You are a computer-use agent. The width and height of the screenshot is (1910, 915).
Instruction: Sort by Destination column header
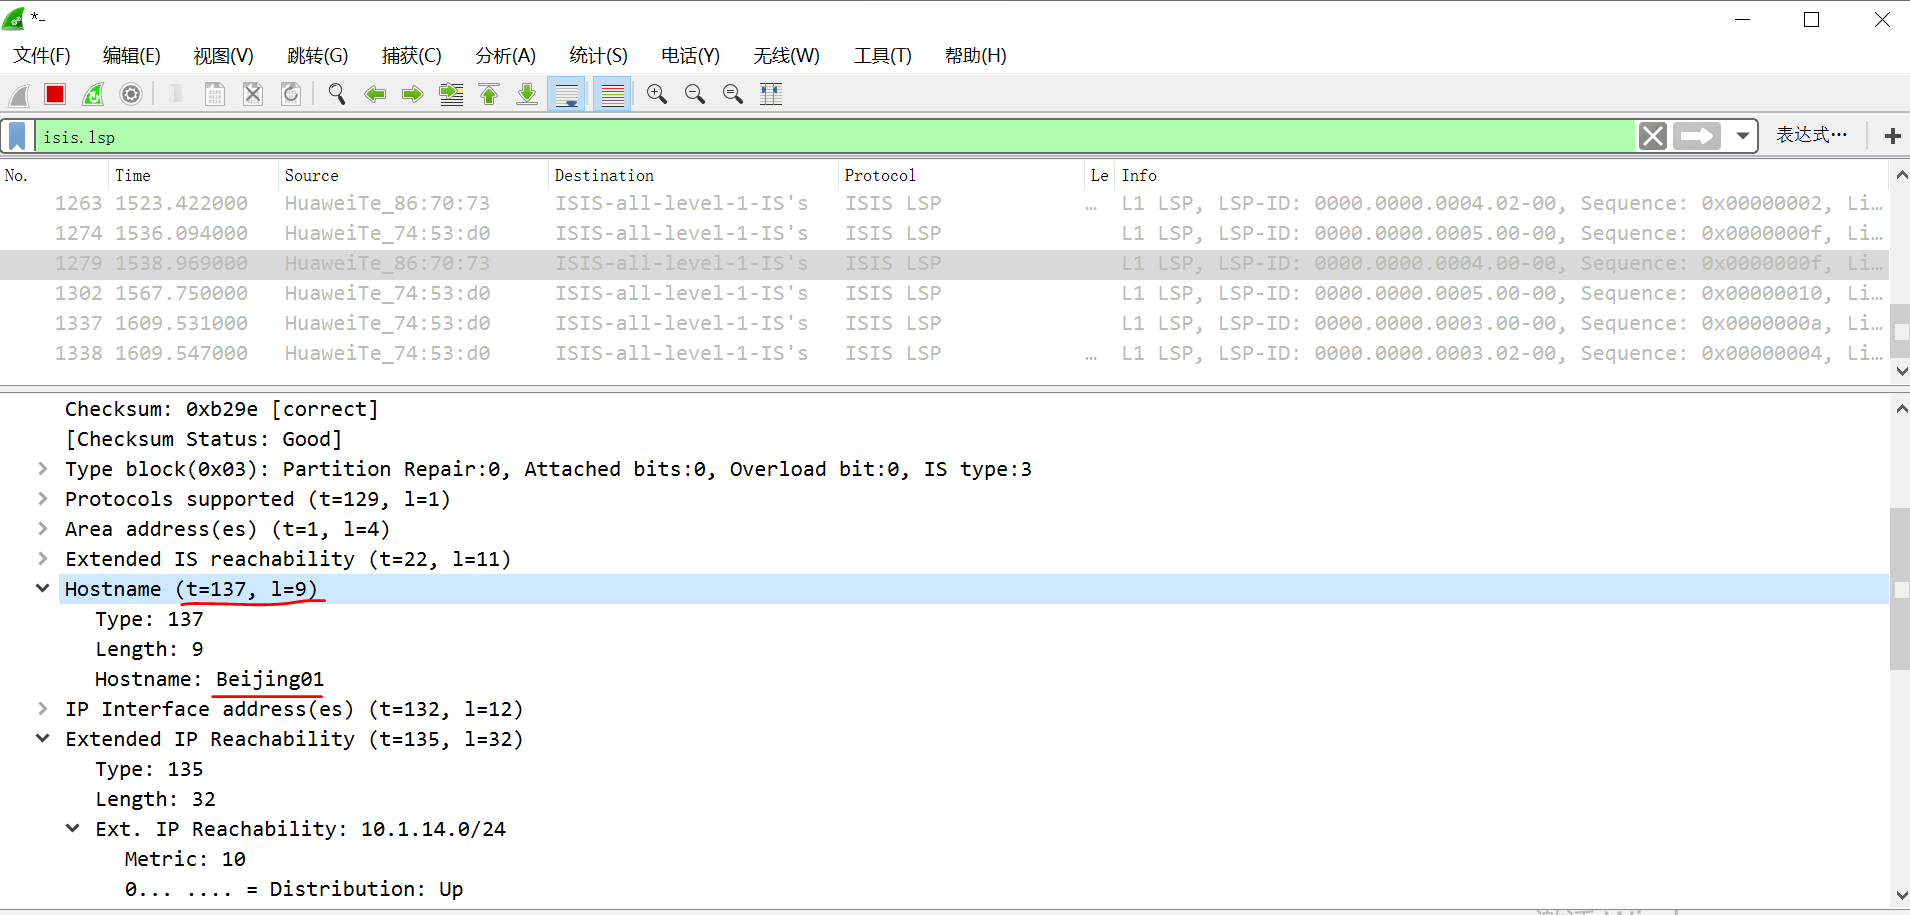pyautogui.click(x=694, y=175)
